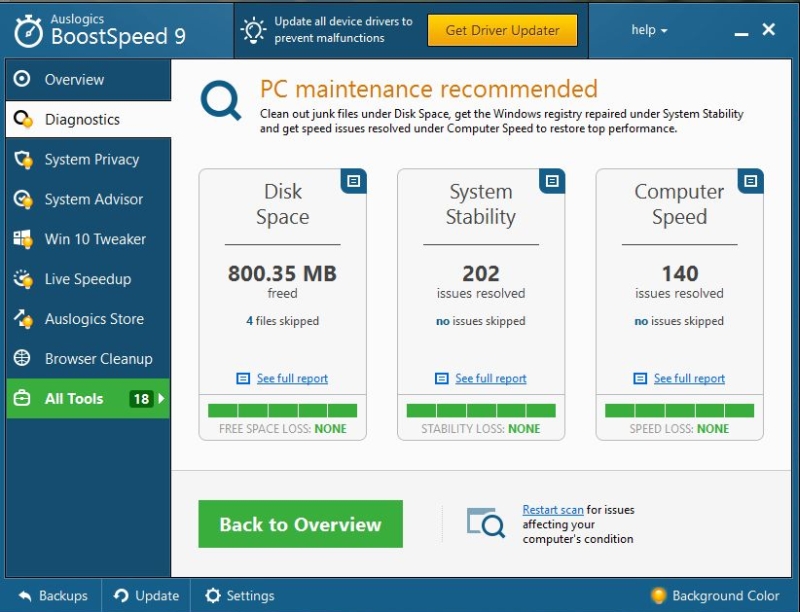Viewport: 800px width, 612px height.
Task: Click the 18 tools count badge
Action: [x=141, y=399]
